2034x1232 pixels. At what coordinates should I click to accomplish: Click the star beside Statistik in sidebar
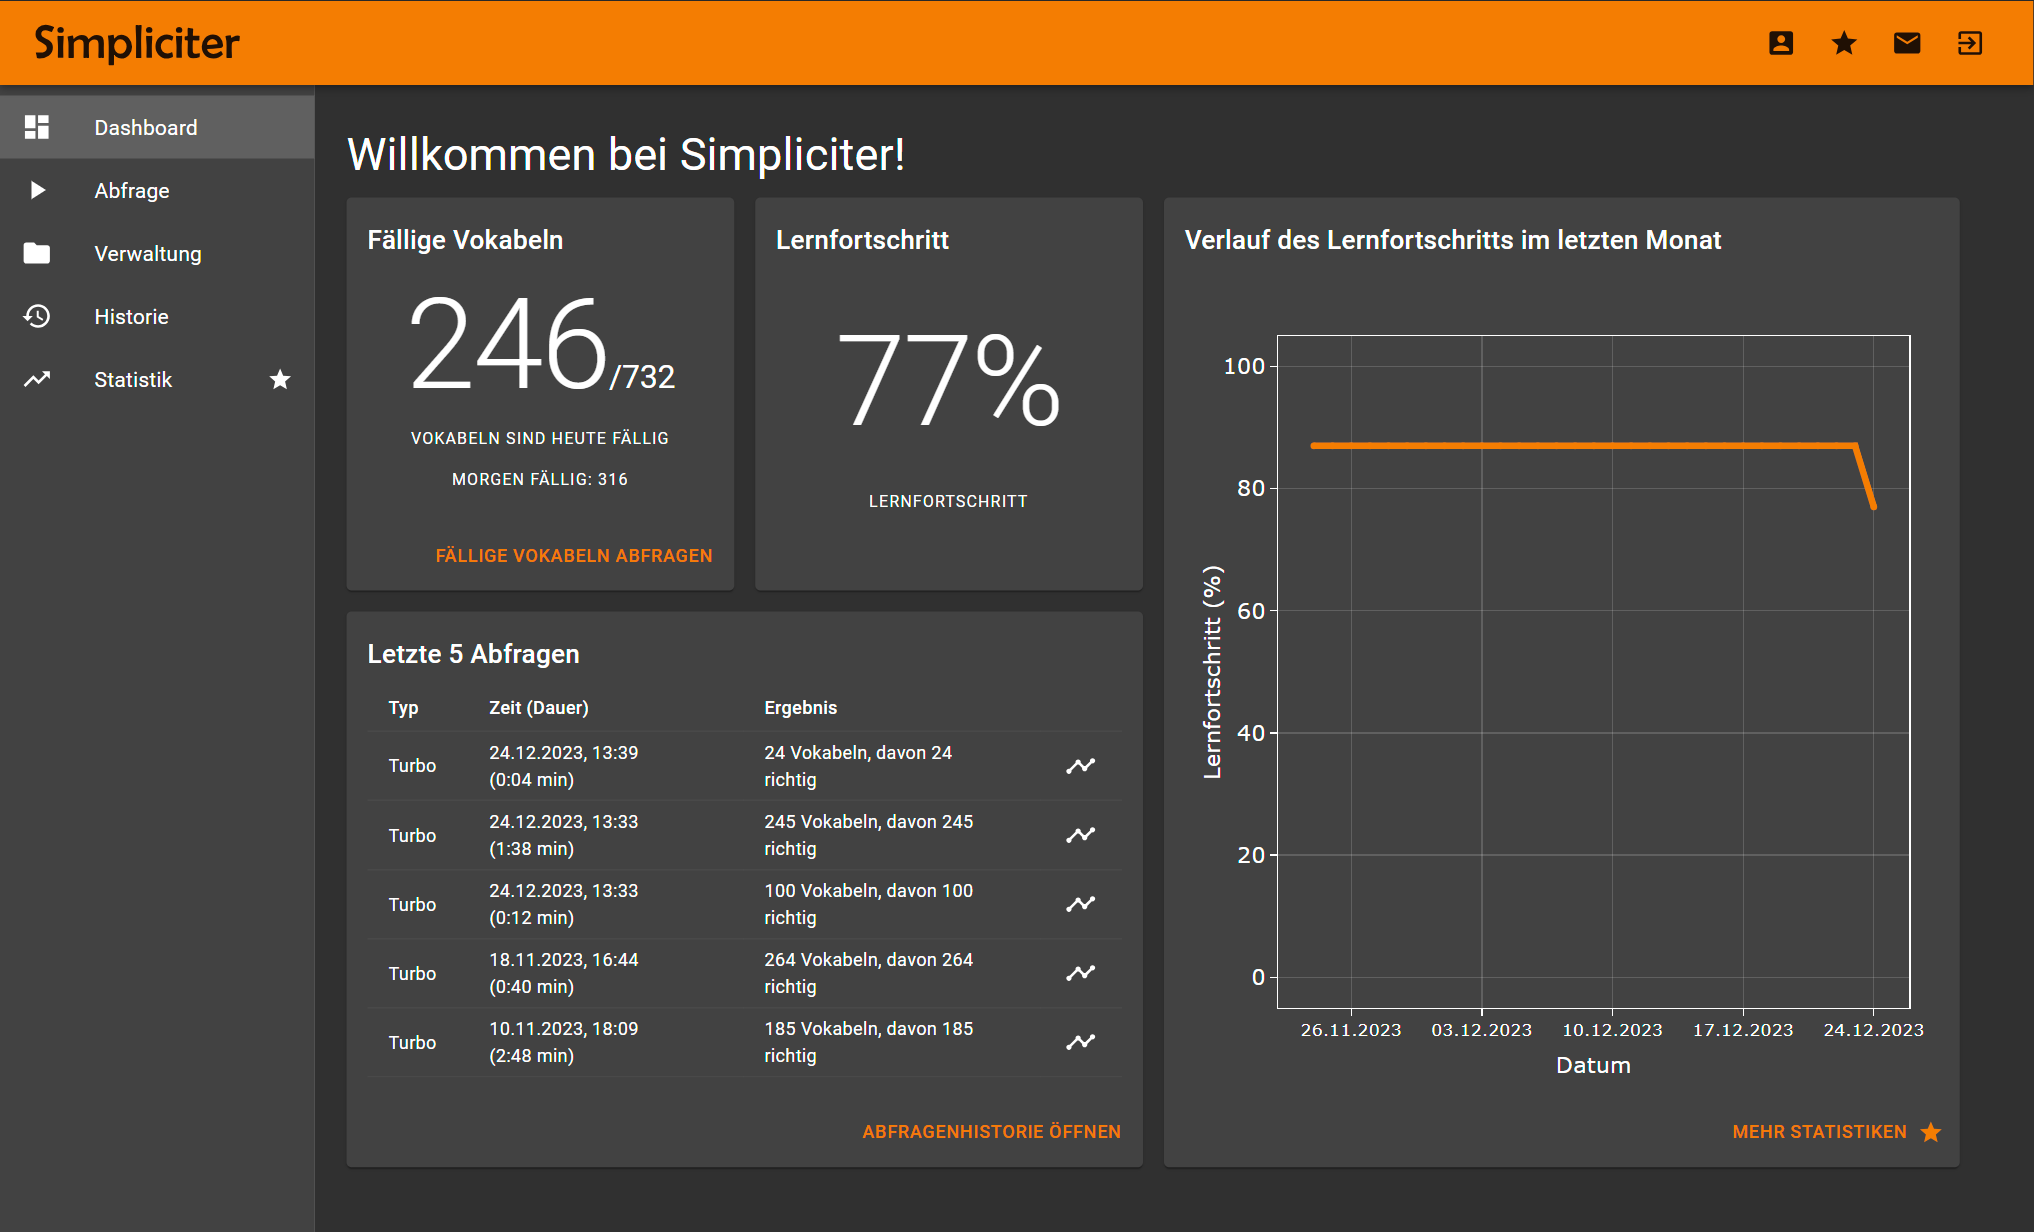pyautogui.click(x=280, y=380)
